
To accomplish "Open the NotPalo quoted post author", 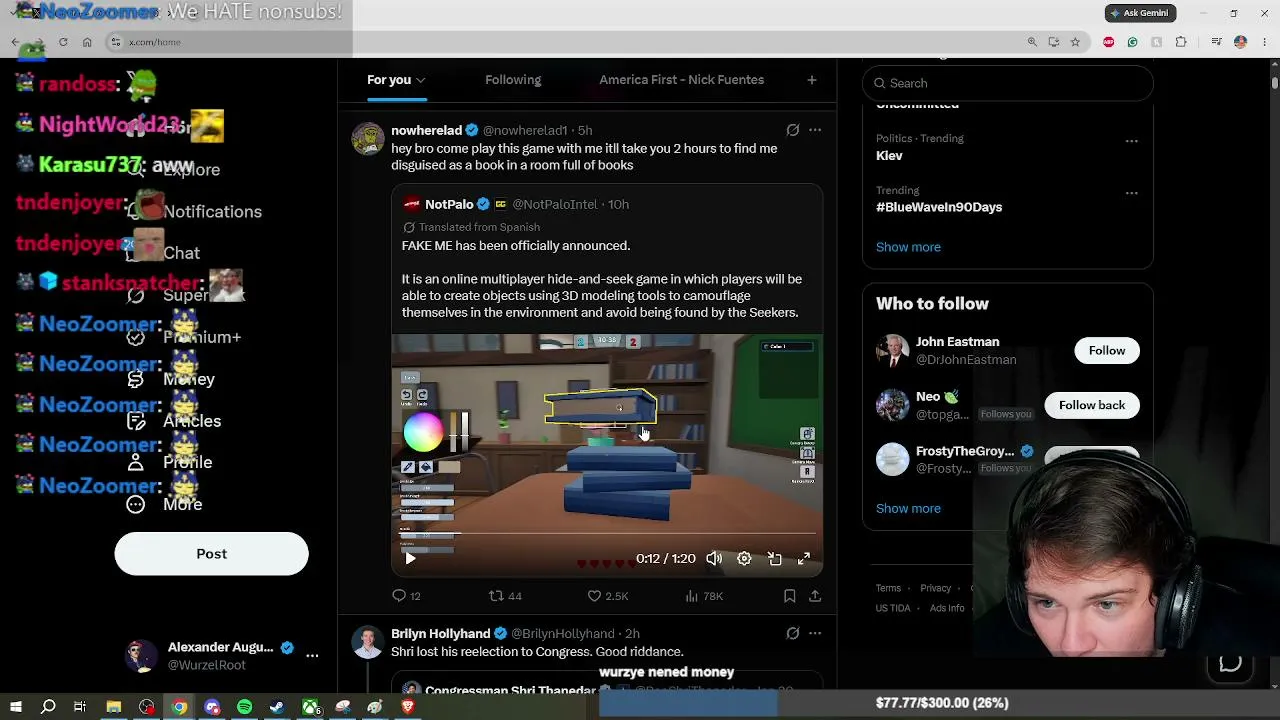I will [449, 204].
